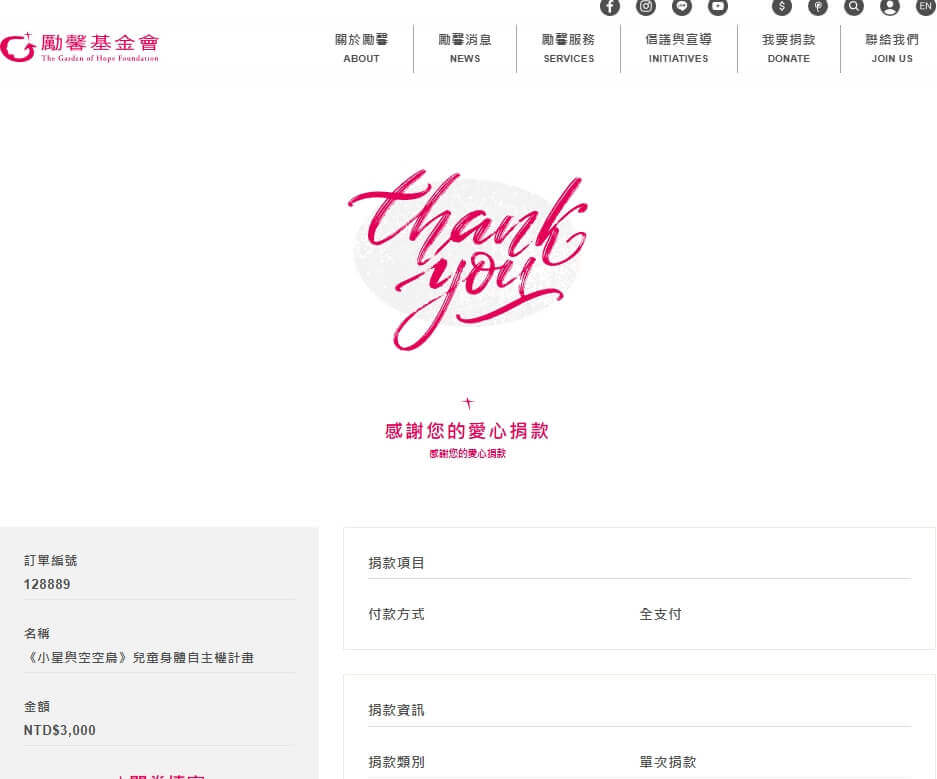Open the 倡議與宣導 INITIATIVES menu
The image size is (937, 779).
[678, 48]
